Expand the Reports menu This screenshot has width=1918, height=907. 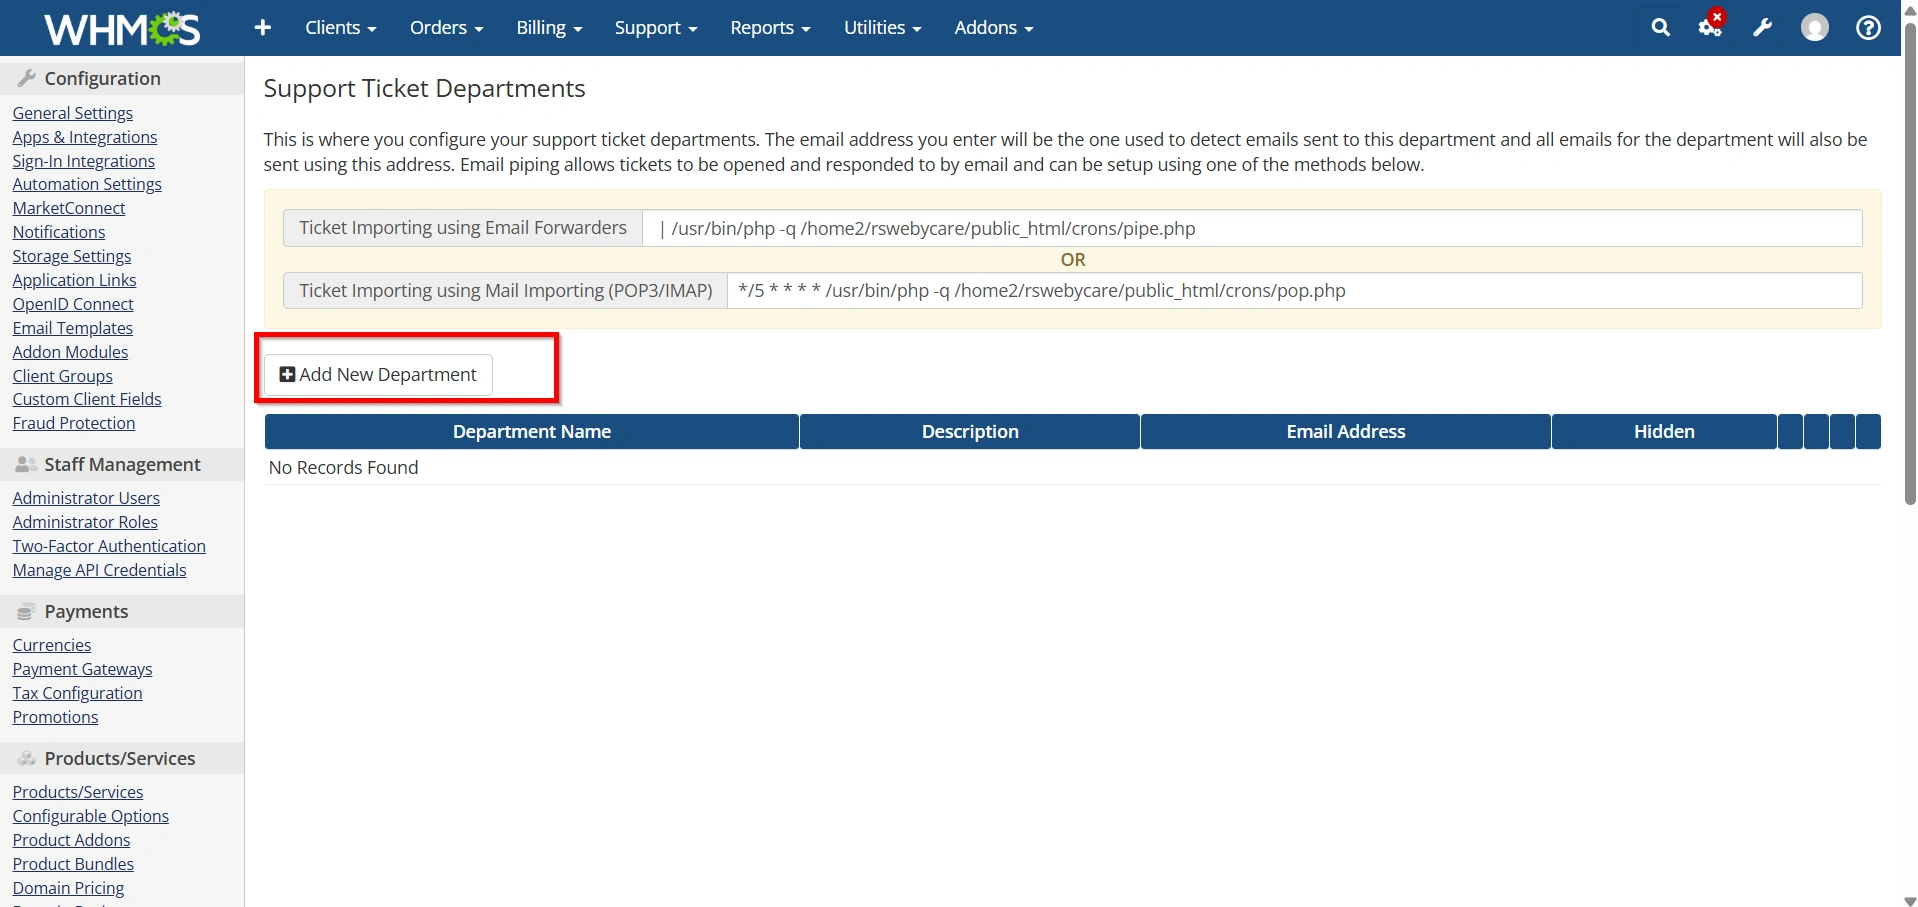(x=770, y=28)
